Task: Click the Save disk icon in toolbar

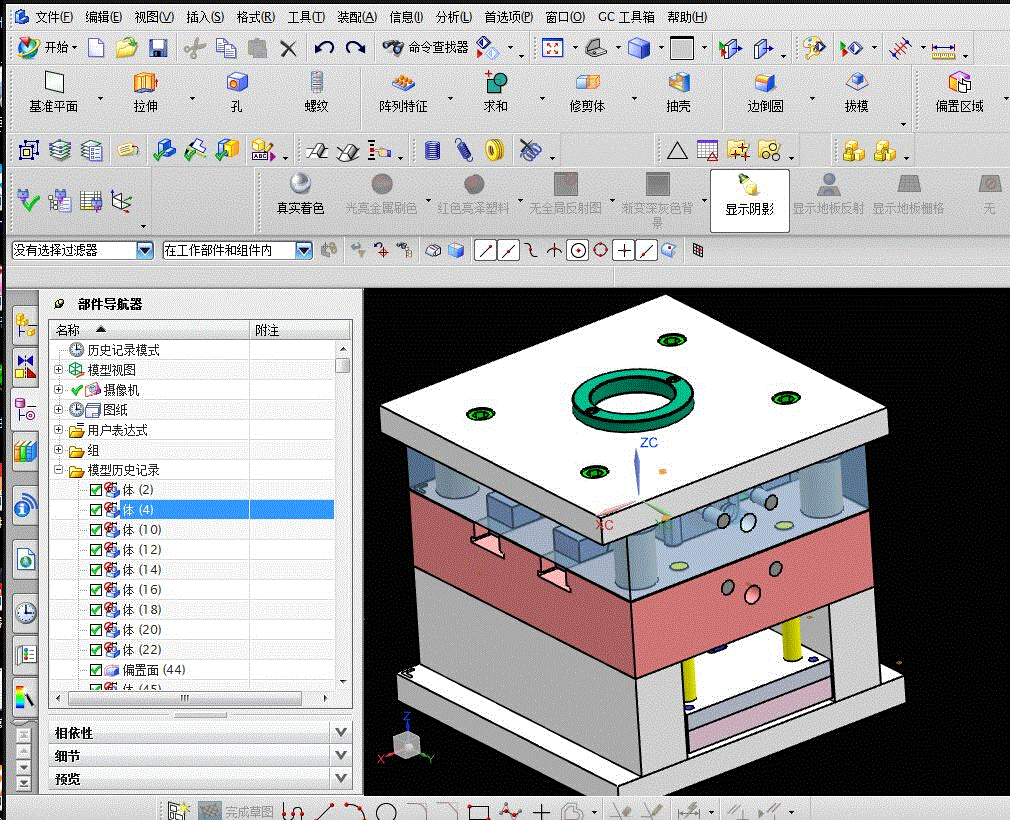Action: click(157, 47)
